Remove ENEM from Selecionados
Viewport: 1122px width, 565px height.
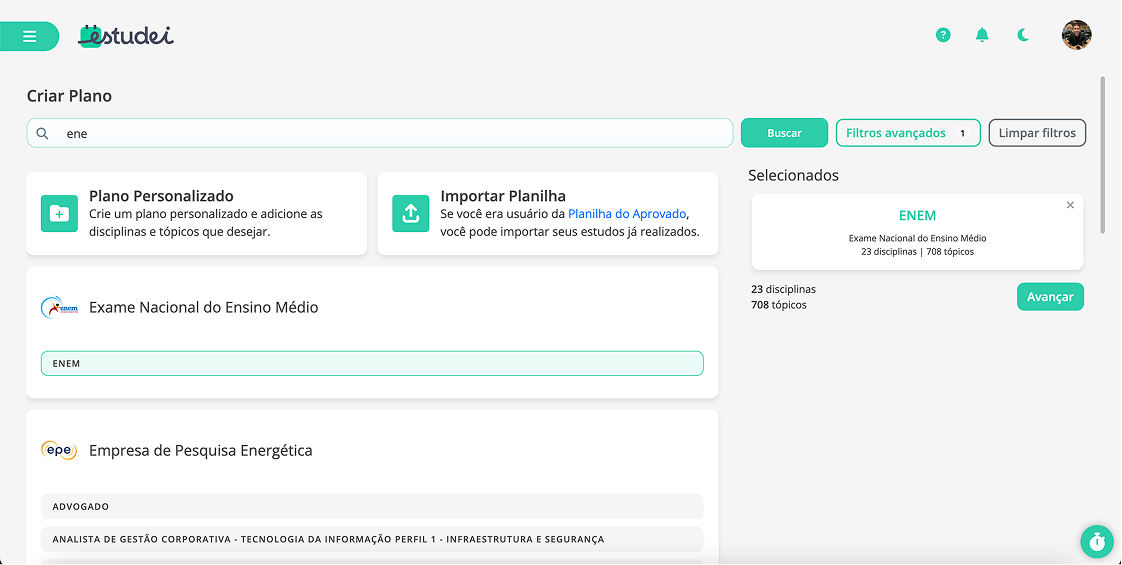(1070, 205)
